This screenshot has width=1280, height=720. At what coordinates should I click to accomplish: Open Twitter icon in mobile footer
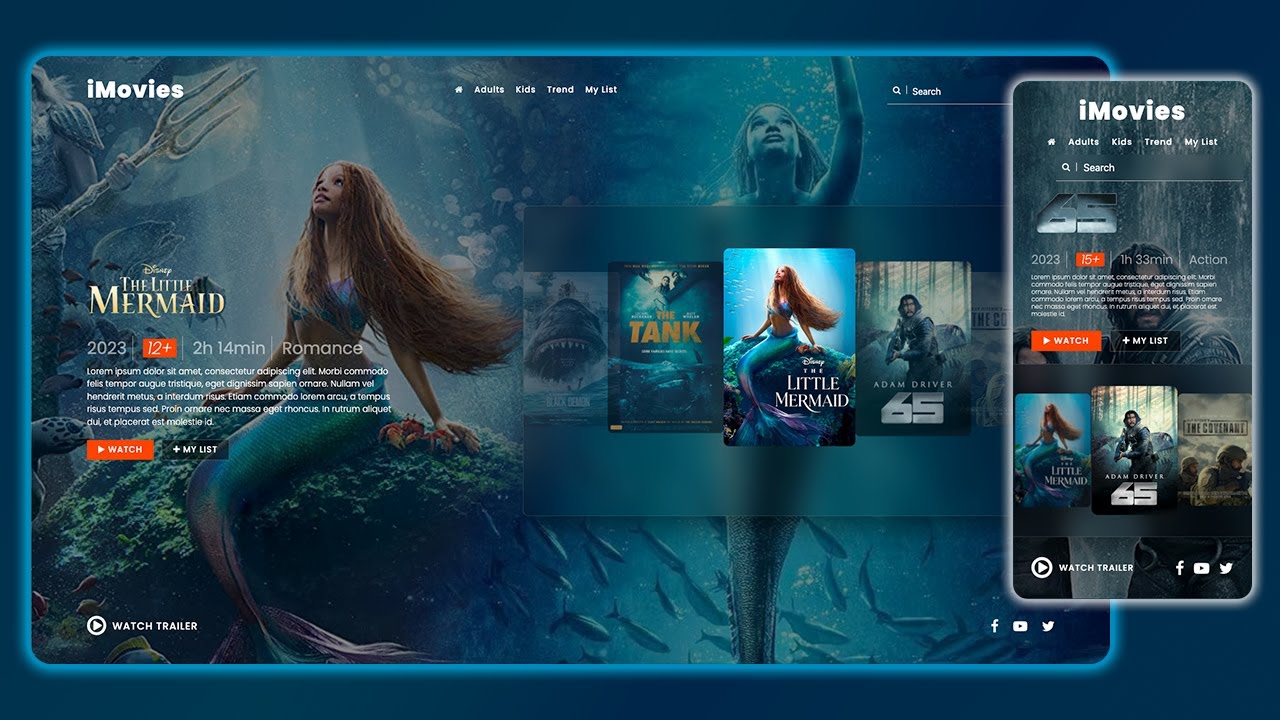(1226, 568)
